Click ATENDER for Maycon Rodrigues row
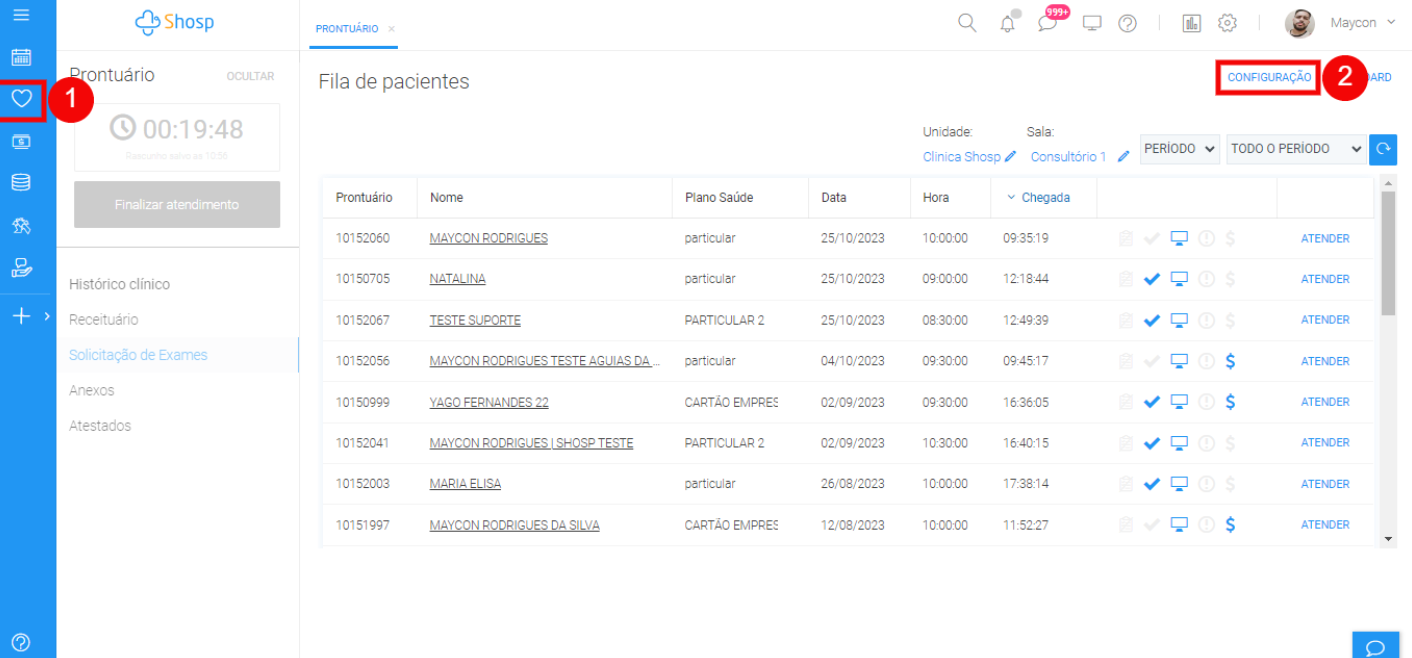1412x658 pixels. click(1325, 238)
